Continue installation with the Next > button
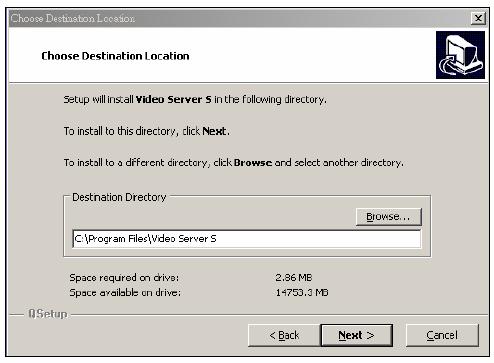 (x=356, y=335)
